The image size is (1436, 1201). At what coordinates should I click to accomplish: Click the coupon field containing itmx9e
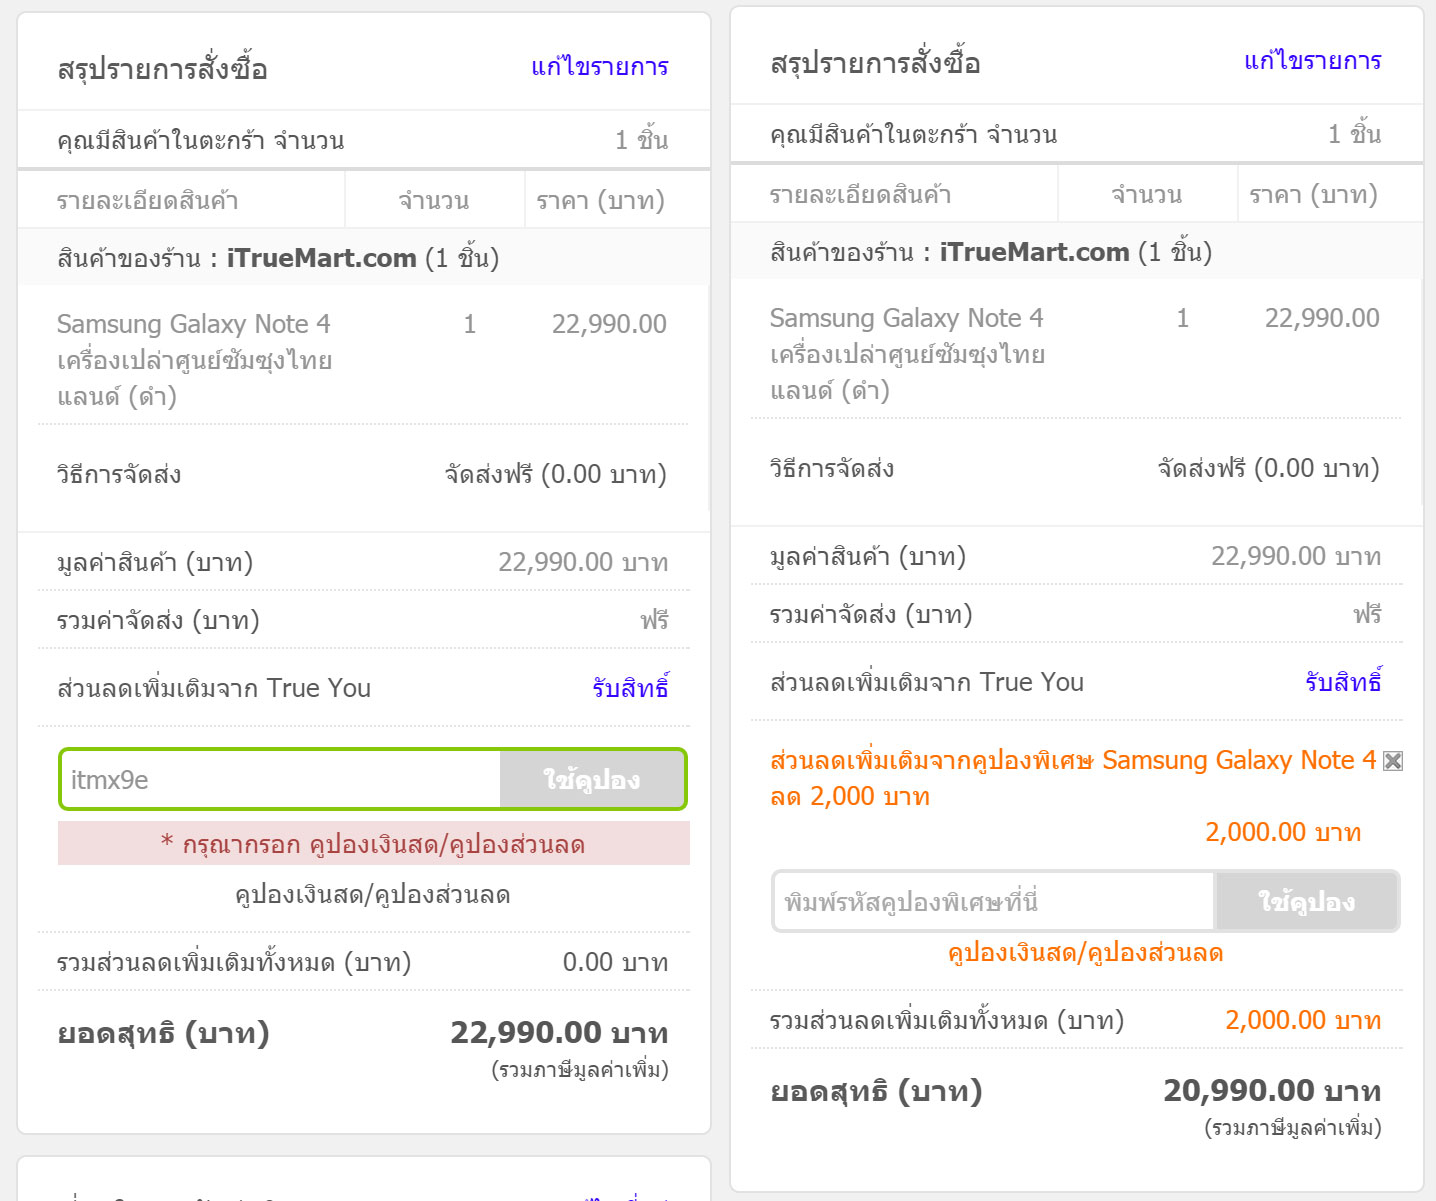280,779
